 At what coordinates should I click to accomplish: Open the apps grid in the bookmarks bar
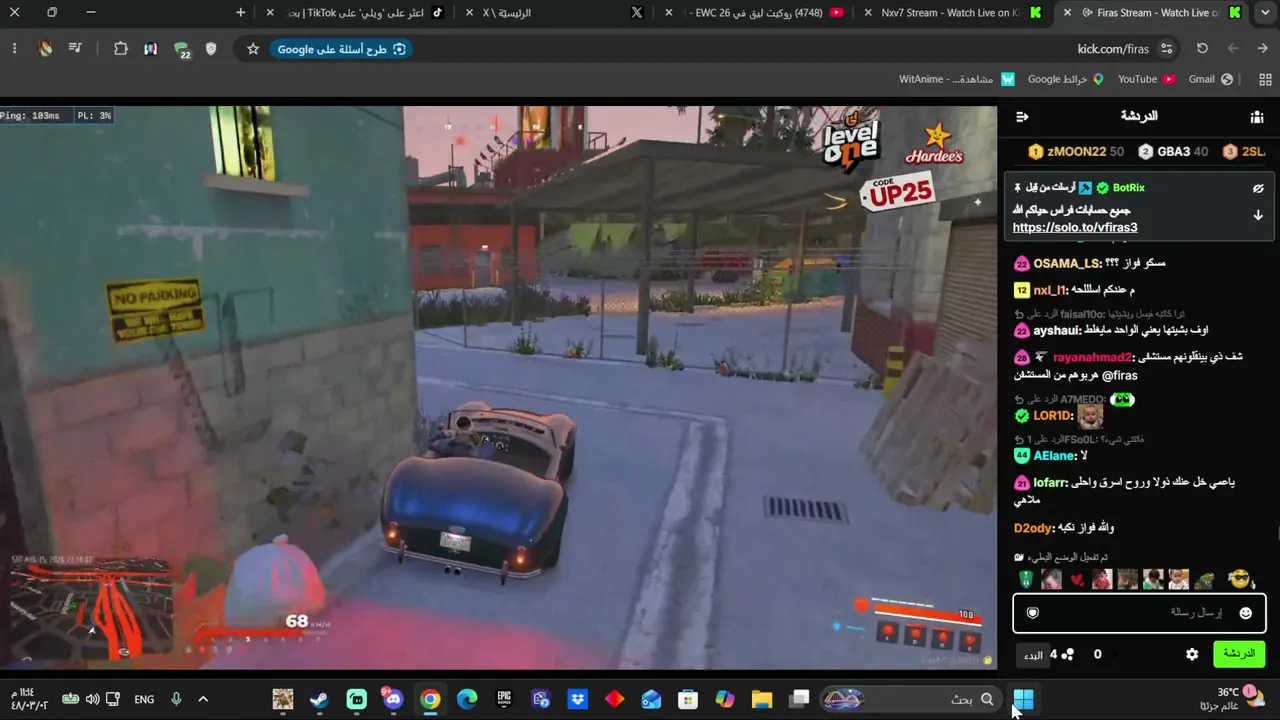[x=1265, y=79]
